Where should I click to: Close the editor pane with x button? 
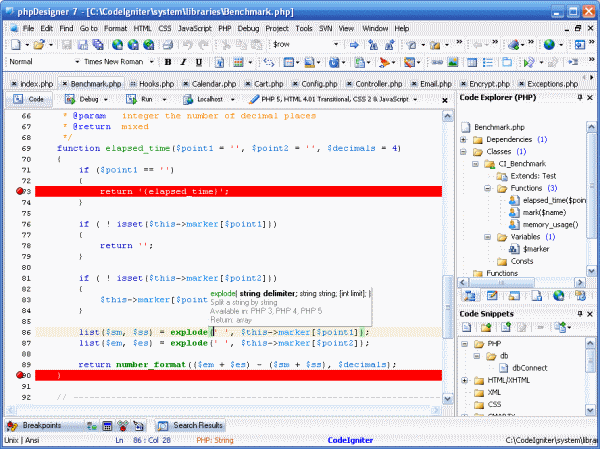445,100
